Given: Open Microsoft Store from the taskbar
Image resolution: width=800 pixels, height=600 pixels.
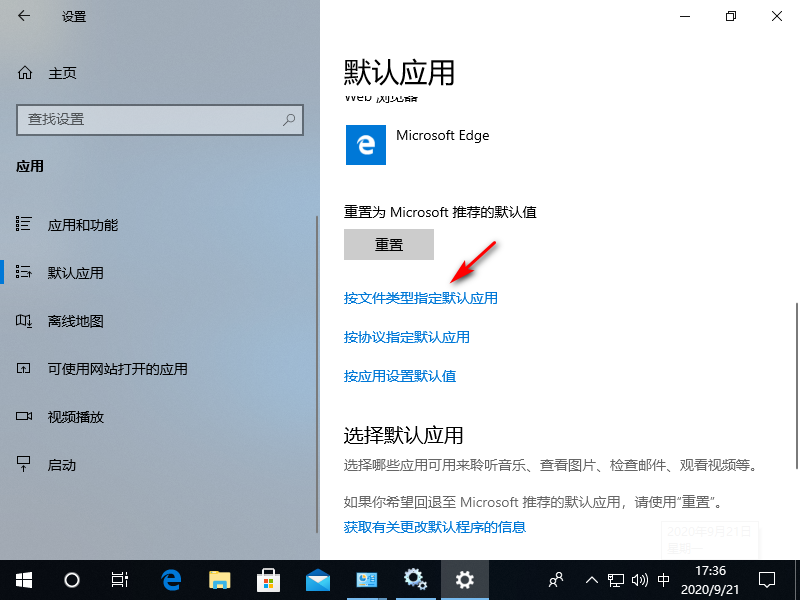Looking at the screenshot, I should point(268,579).
